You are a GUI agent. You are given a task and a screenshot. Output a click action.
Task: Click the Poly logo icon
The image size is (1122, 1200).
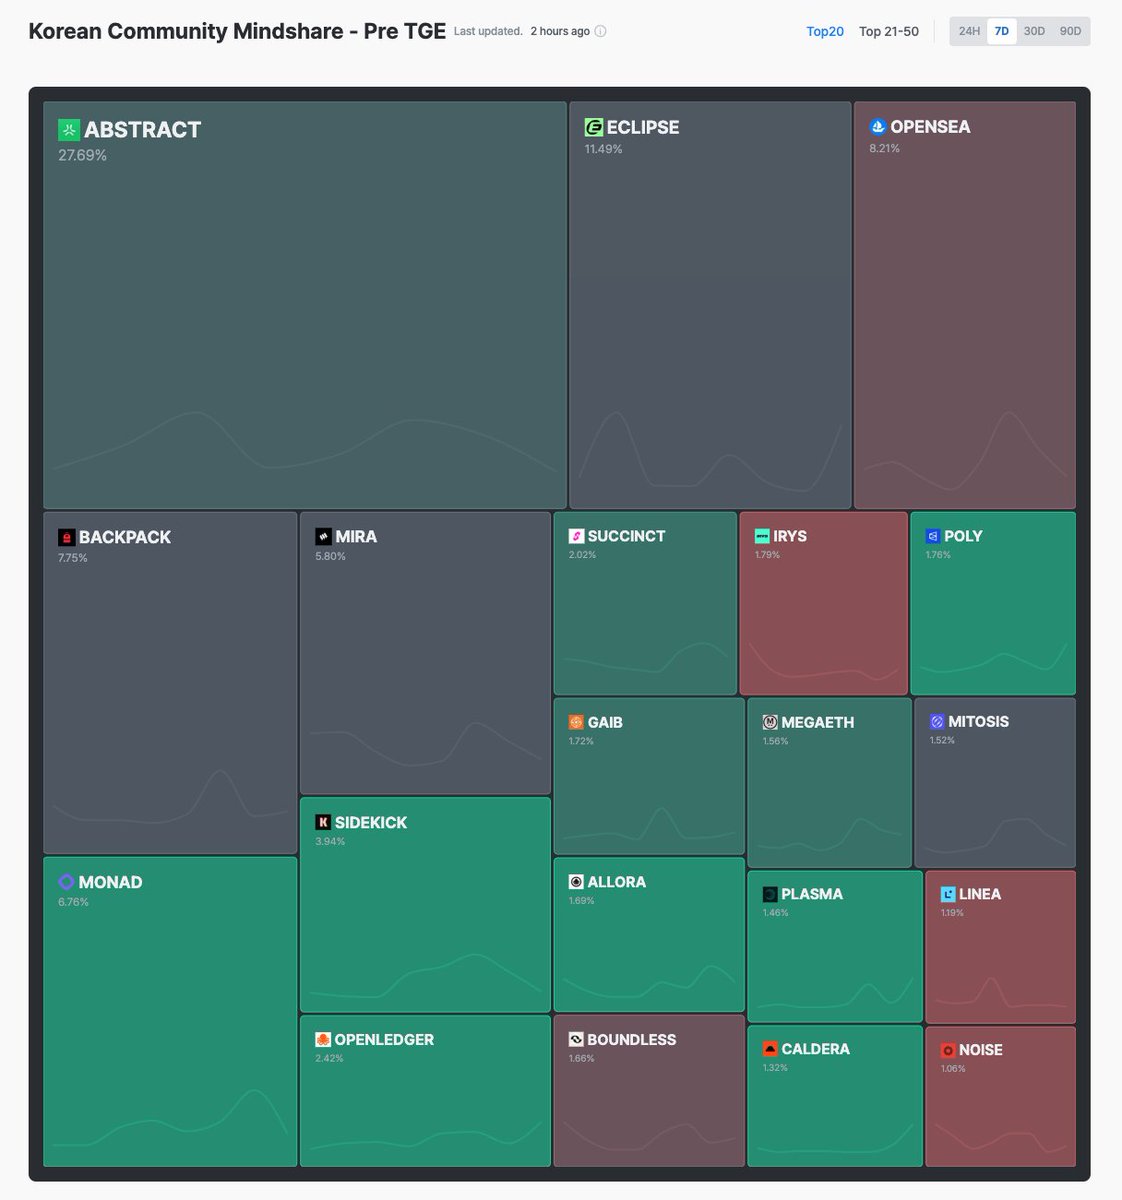[x=933, y=536]
